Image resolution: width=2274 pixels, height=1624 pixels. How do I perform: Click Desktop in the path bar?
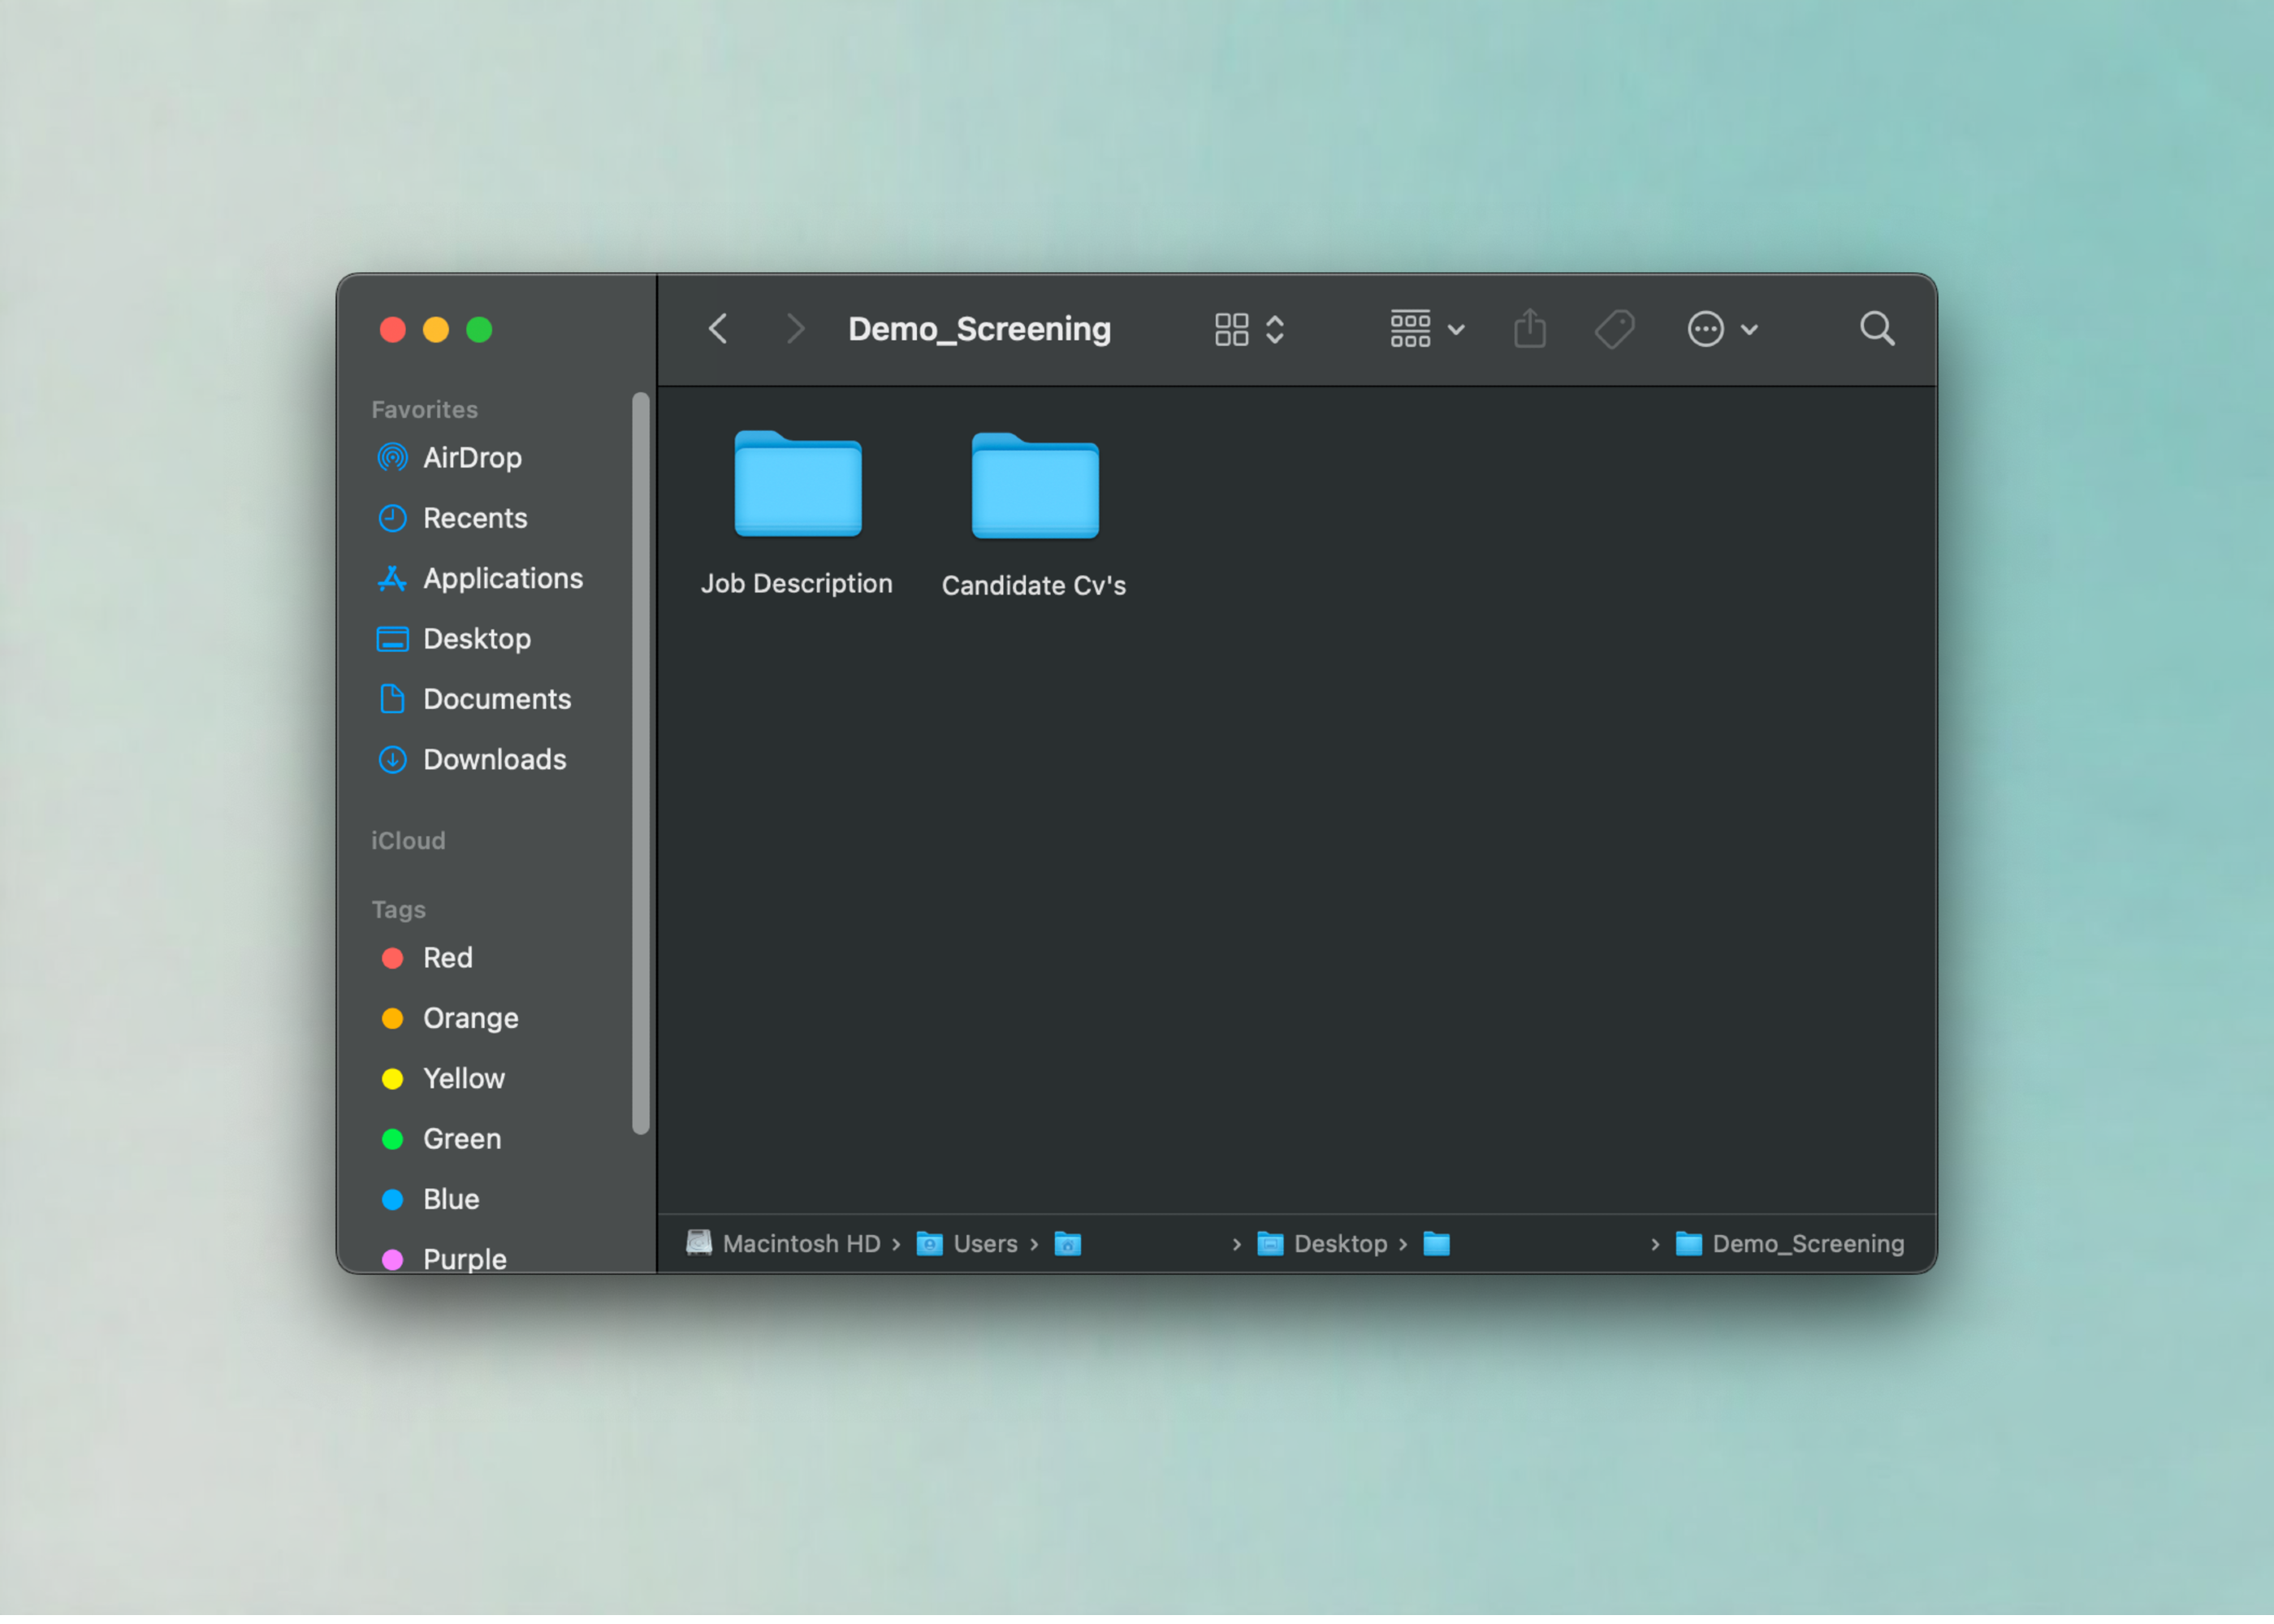pyautogui.click(x=1339, y=1243)
